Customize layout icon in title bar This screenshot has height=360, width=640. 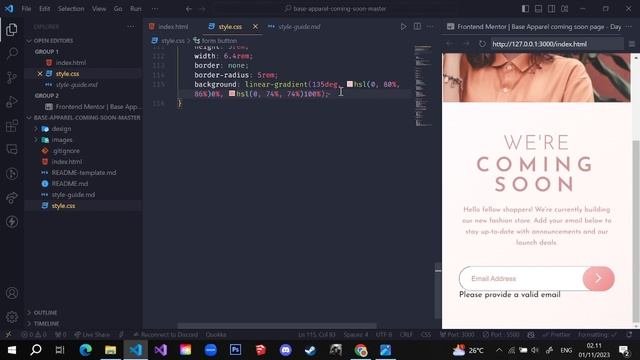tap(564, 9)
